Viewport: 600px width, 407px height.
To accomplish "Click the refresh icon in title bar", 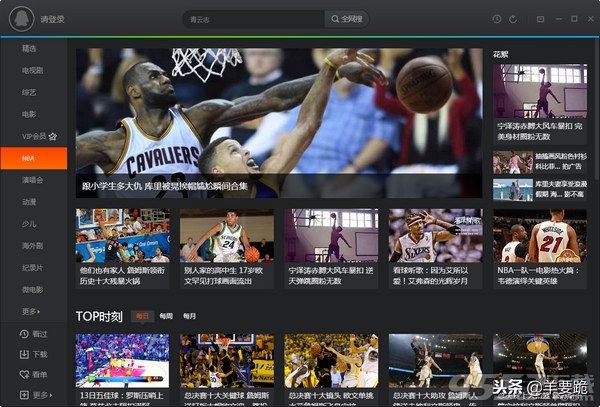I will (513, 19).
